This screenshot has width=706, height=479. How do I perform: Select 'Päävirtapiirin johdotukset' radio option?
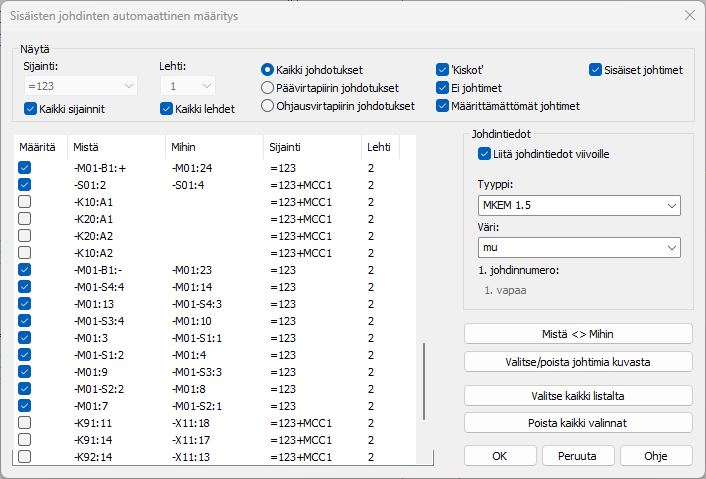(x=267, y=88)
